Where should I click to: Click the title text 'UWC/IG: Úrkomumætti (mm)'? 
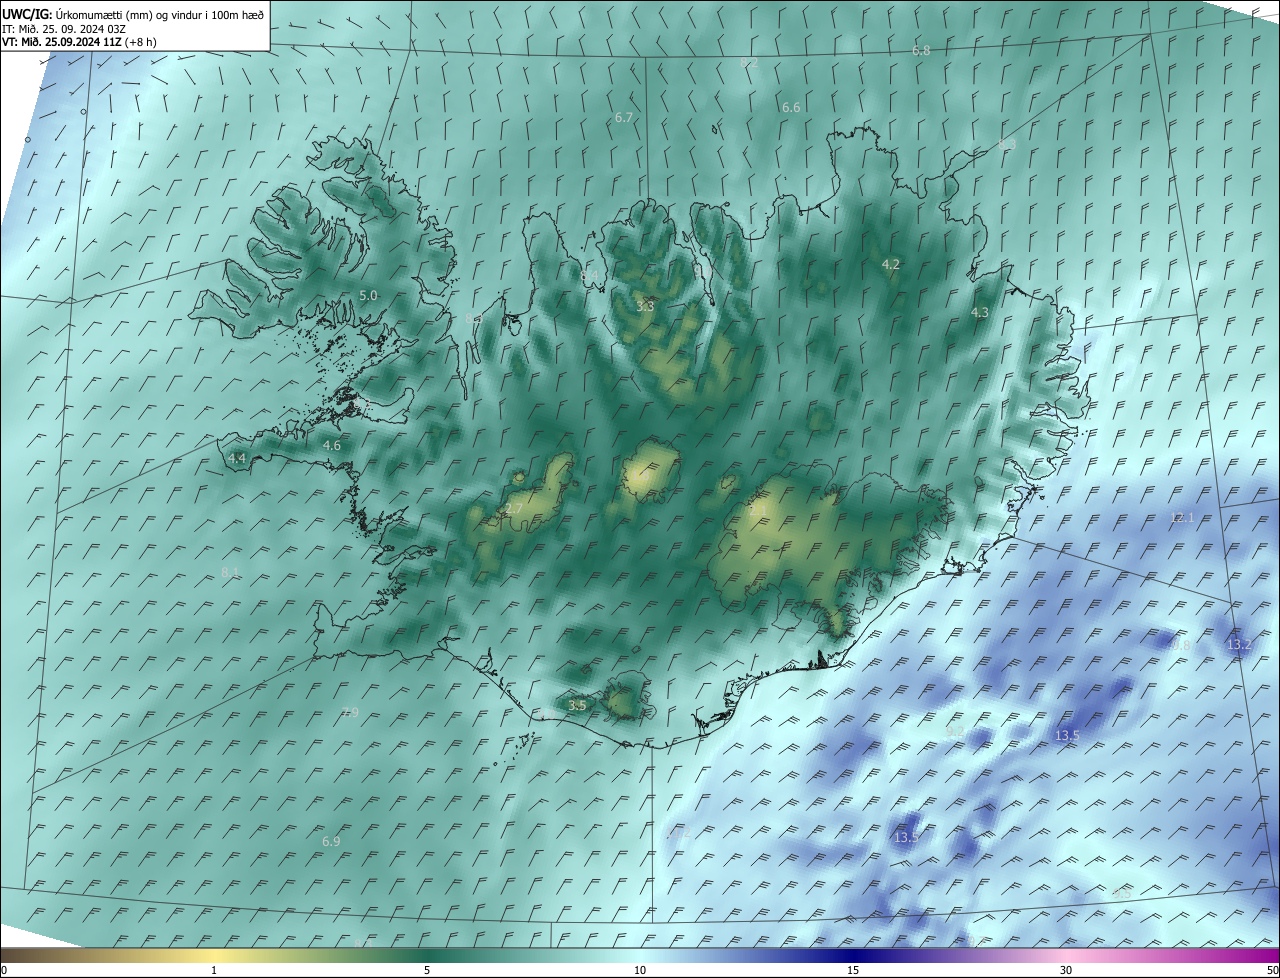(x=76, y=14)
